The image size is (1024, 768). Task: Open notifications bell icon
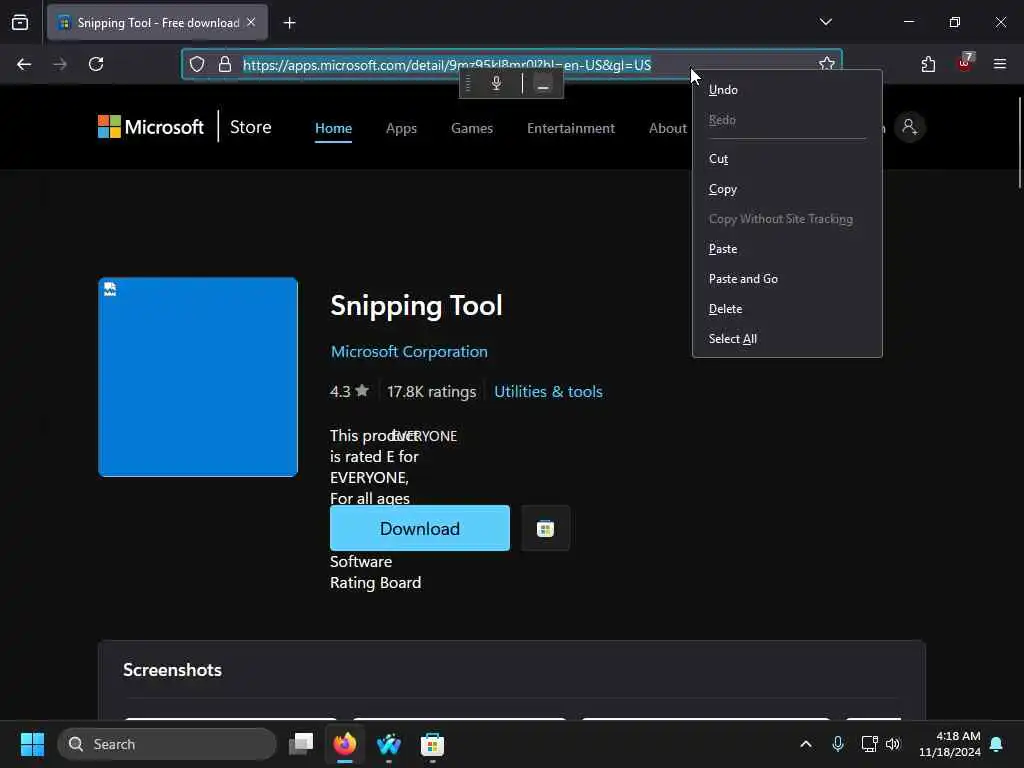(x=996, y=744)
